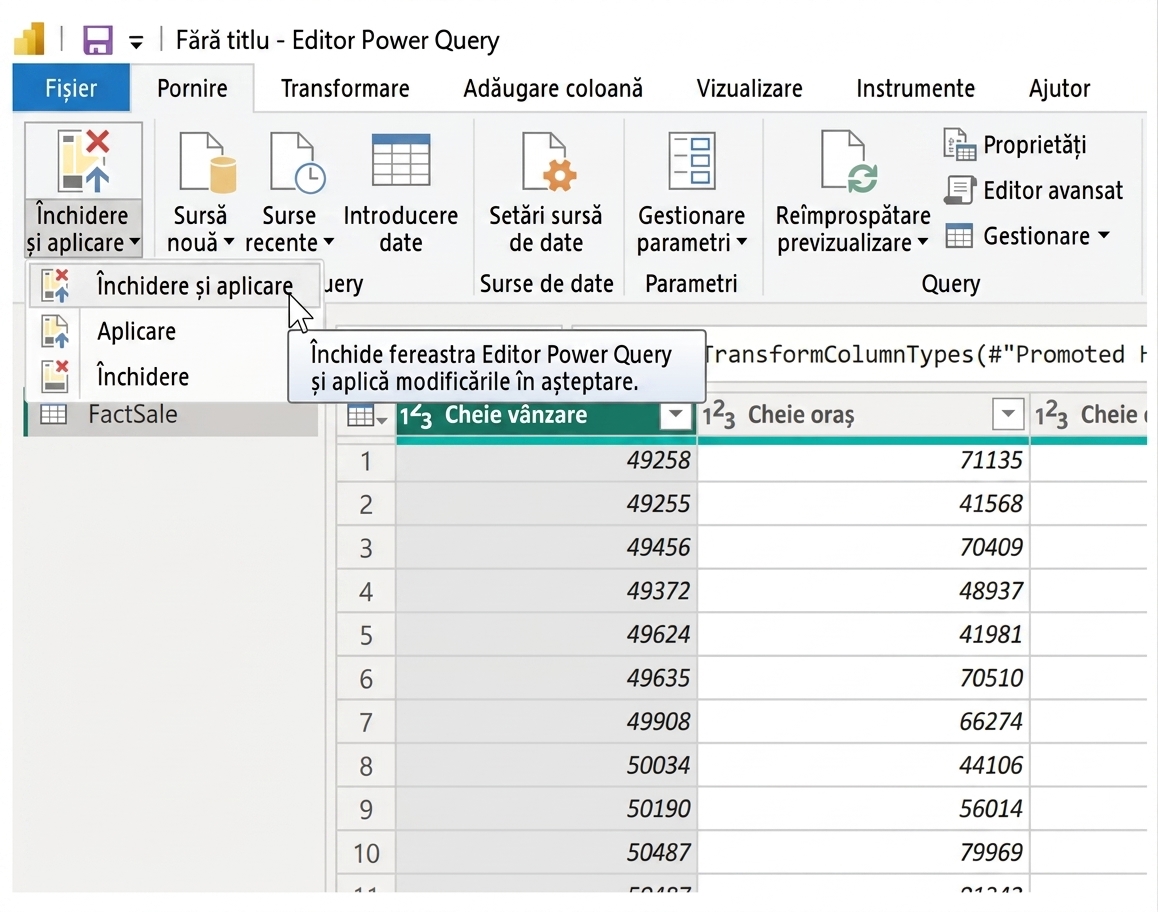
Task: Click the cell with value 49456
Action: [547, 548]
